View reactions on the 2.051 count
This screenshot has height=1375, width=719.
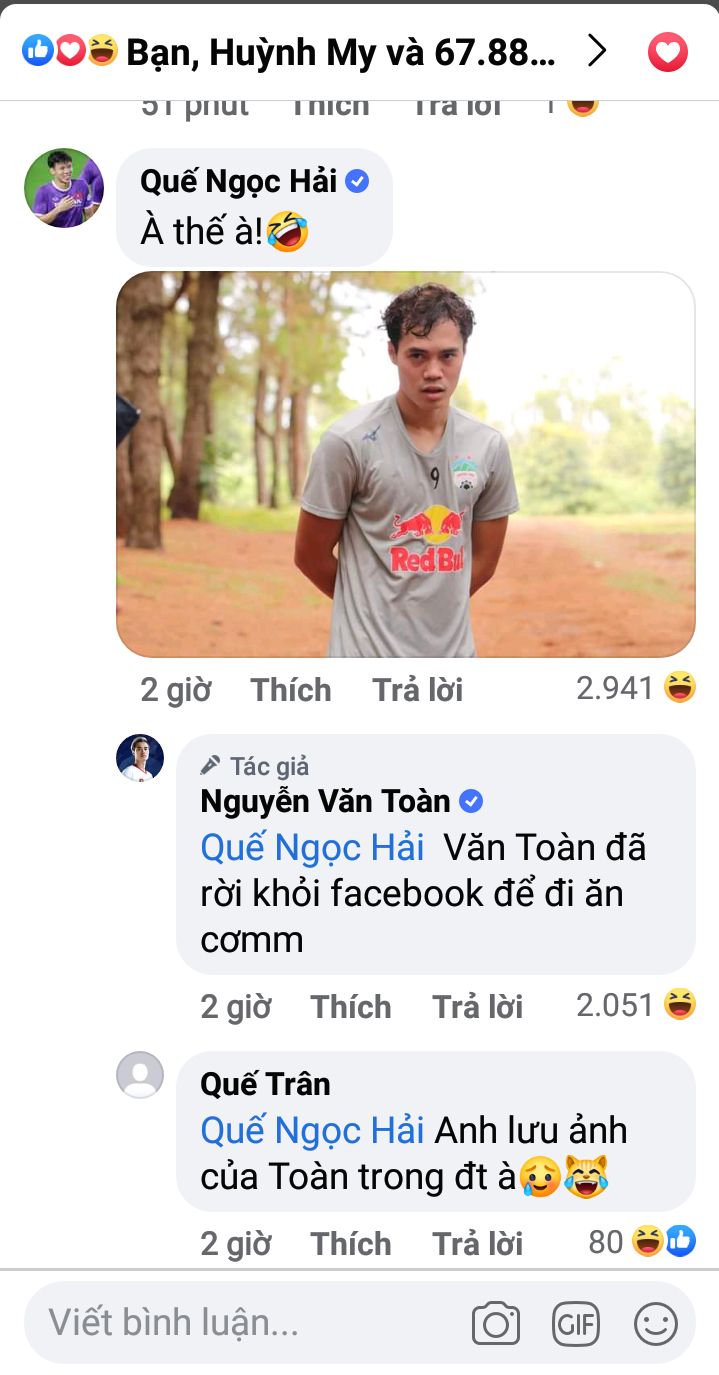click(636, 1005)
